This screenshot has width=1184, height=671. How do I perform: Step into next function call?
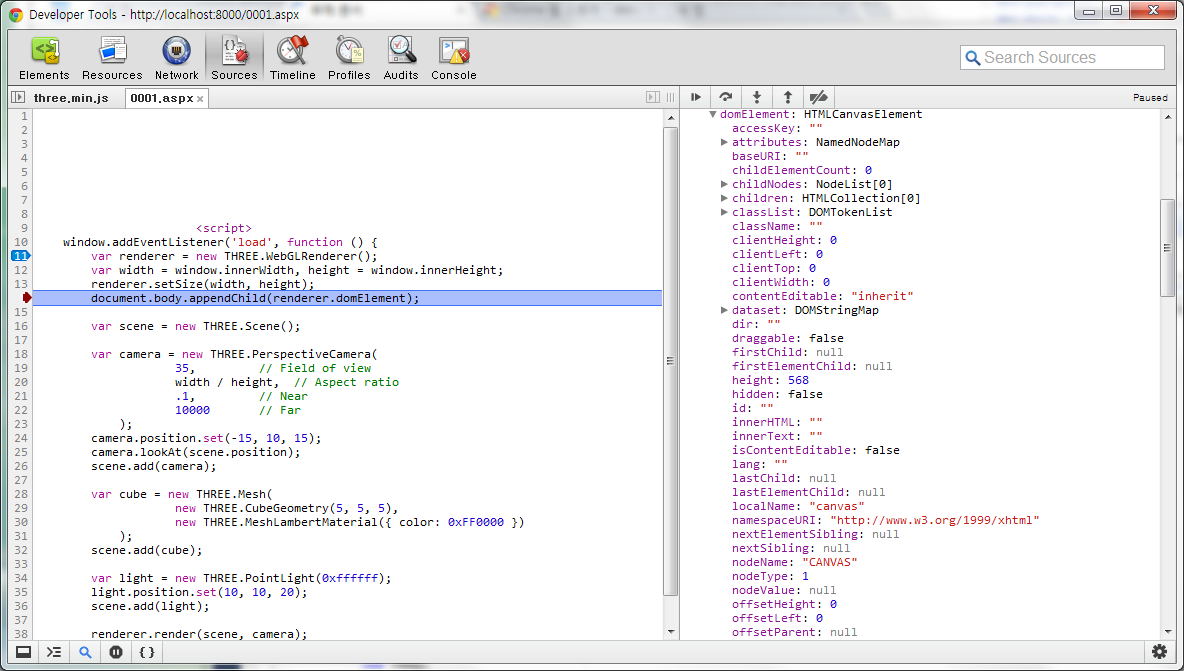tap(757, 97)
